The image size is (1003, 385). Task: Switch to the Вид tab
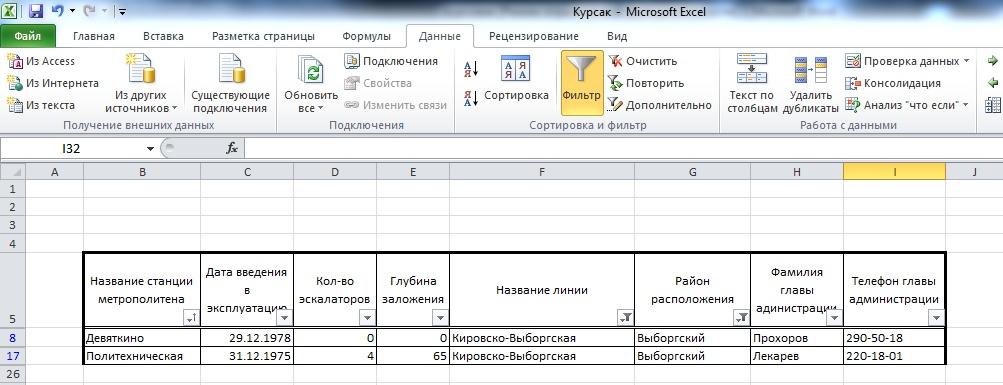[617, 36]
